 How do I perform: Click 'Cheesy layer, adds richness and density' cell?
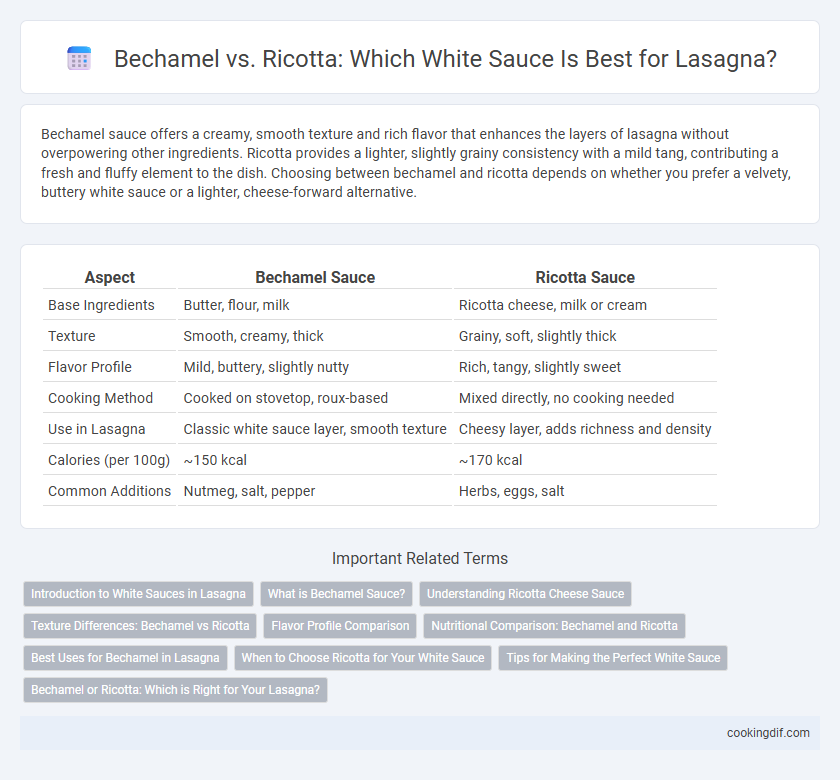point(585,429)
